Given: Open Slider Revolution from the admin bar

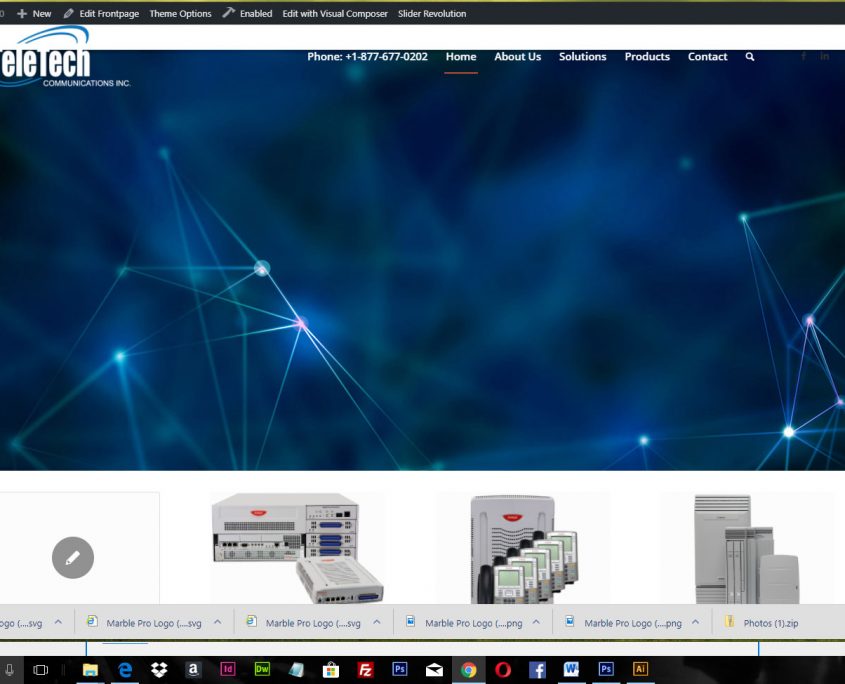Looking at the screenshot, I should [432, 14].
